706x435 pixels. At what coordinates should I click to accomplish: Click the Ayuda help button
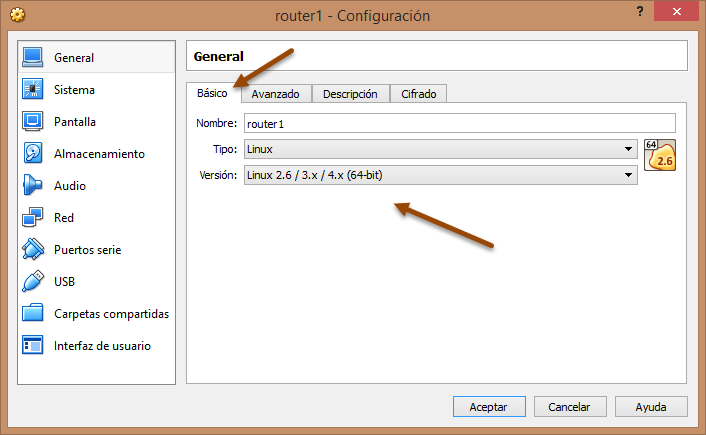click(x=651, y=407)
